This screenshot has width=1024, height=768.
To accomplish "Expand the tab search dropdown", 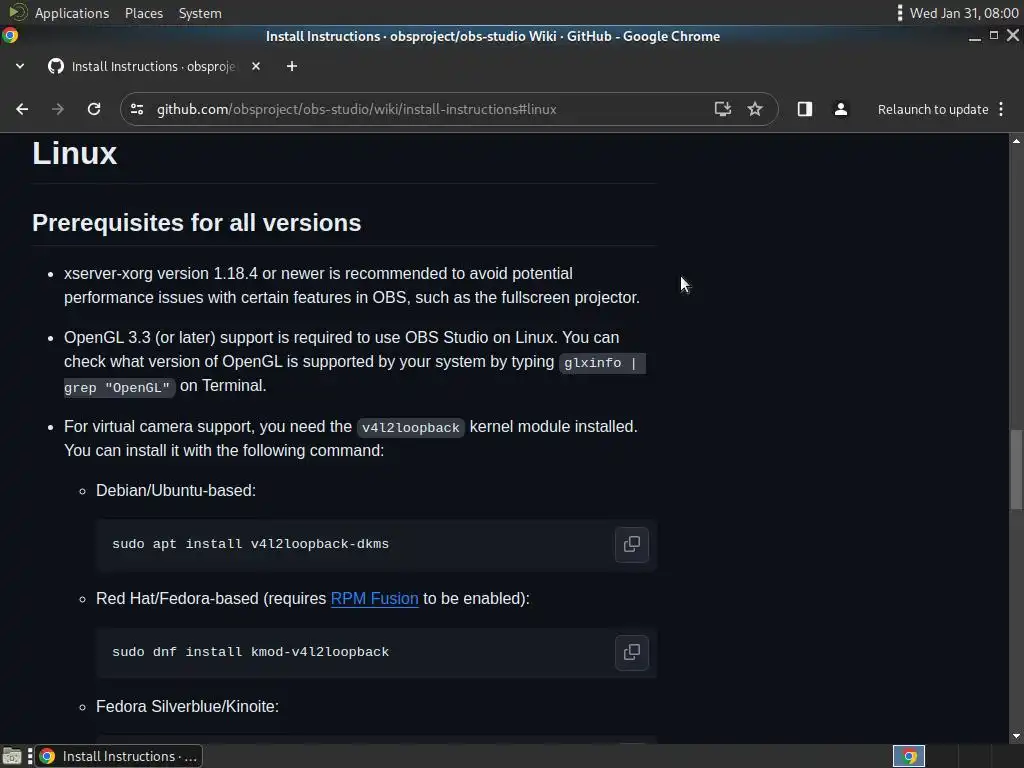I will pyautogui.click(x=20, y=66).
